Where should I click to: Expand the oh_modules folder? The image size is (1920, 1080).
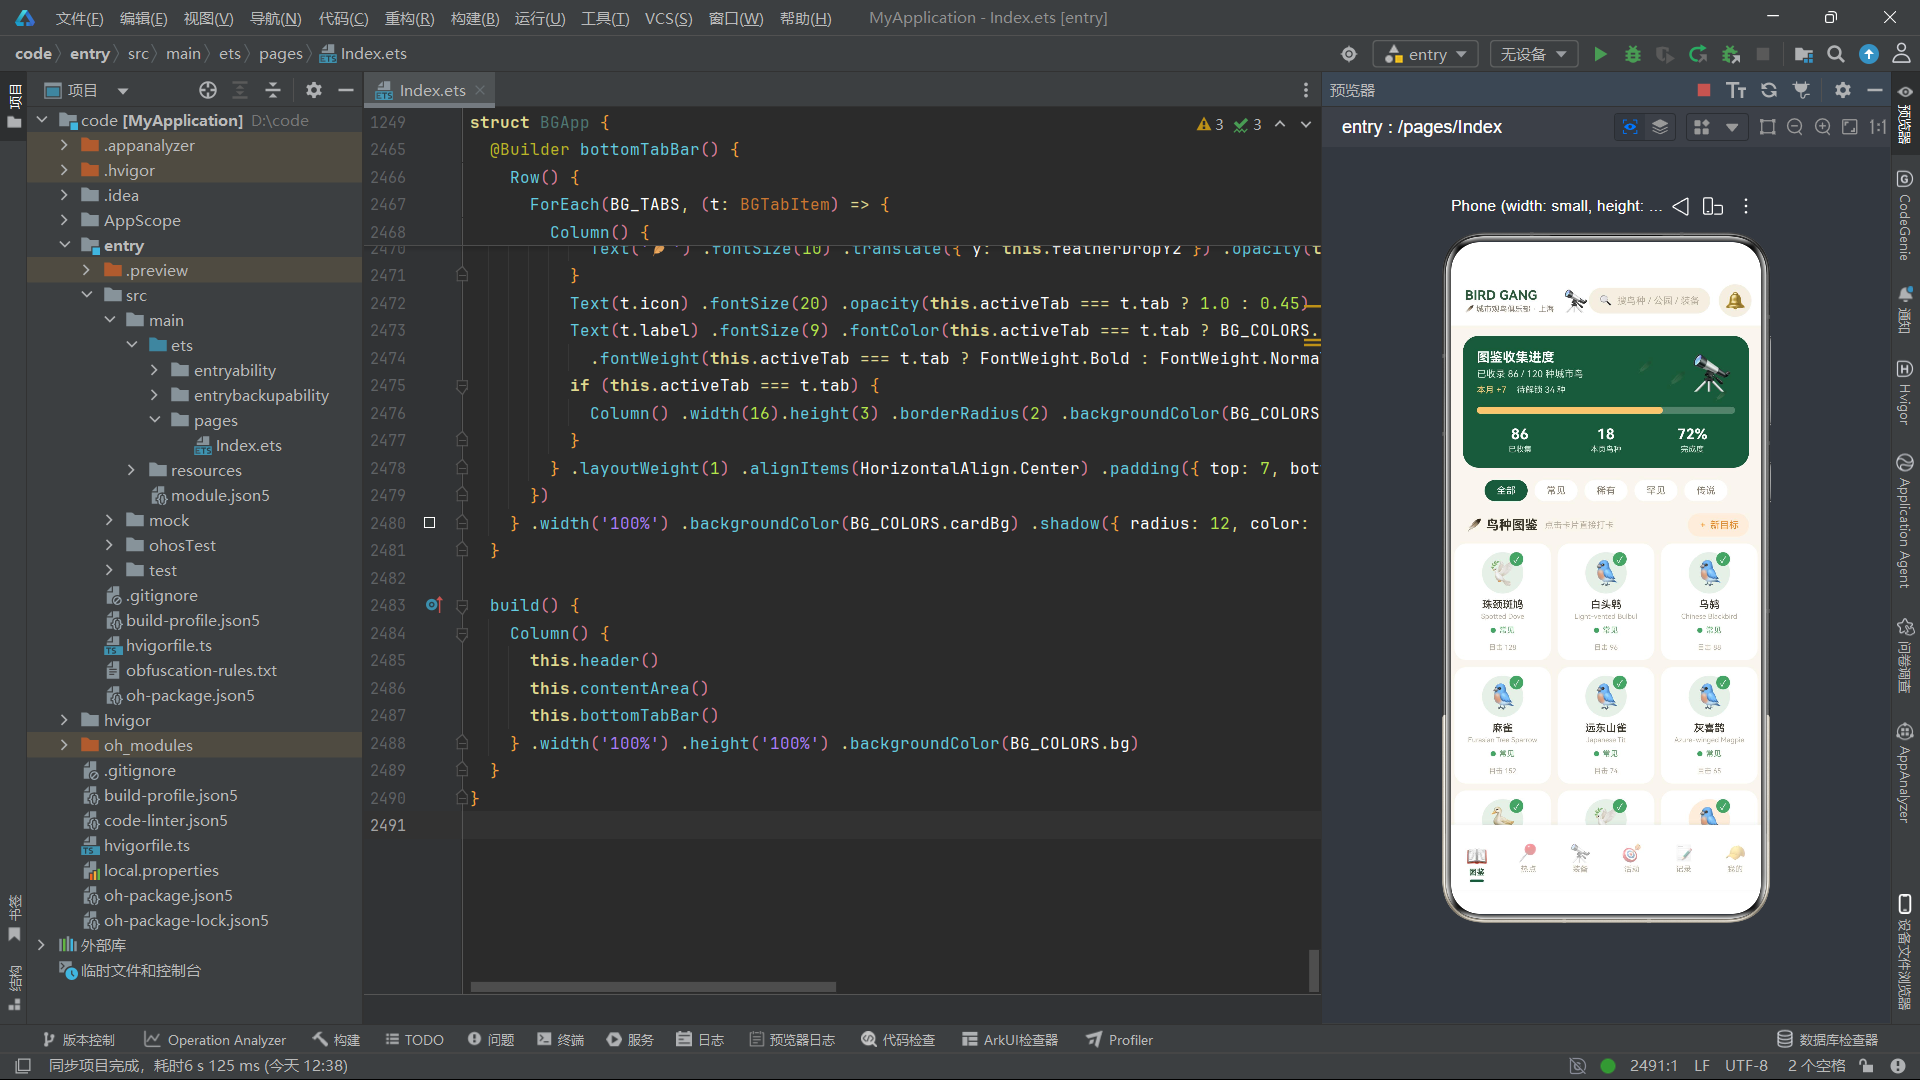point(65,745)
